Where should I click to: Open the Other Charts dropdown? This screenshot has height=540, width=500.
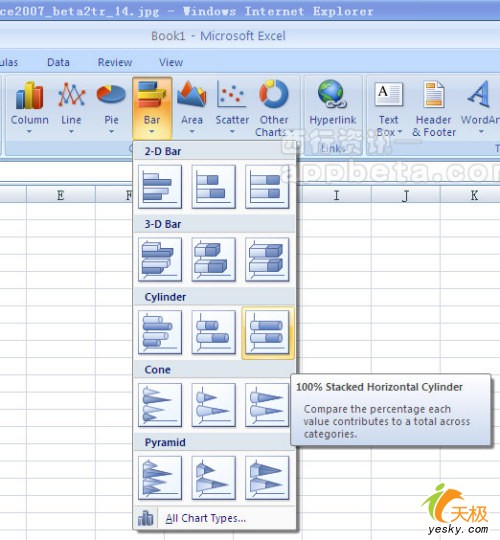(274, 107)
